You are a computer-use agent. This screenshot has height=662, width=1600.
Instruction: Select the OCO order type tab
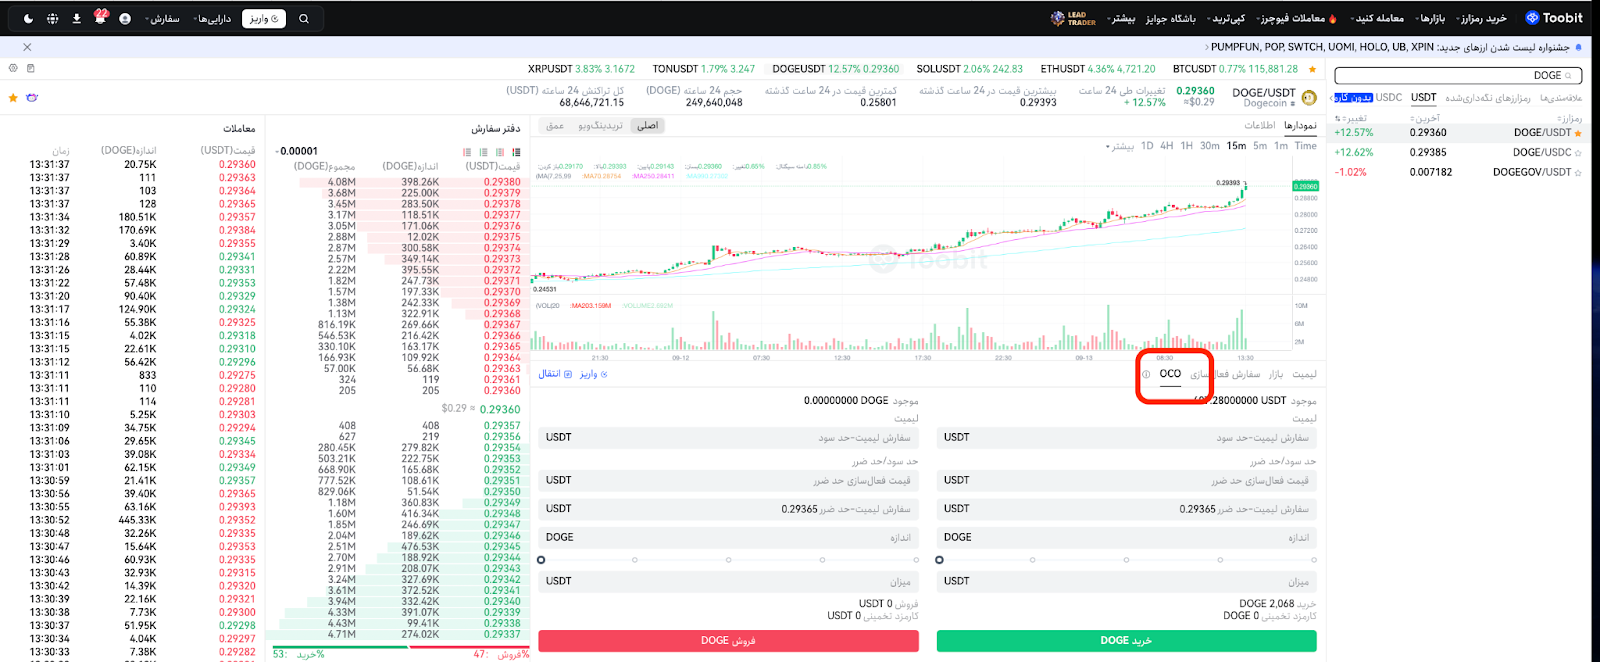pyautogui.click(x=1170, y=374)
